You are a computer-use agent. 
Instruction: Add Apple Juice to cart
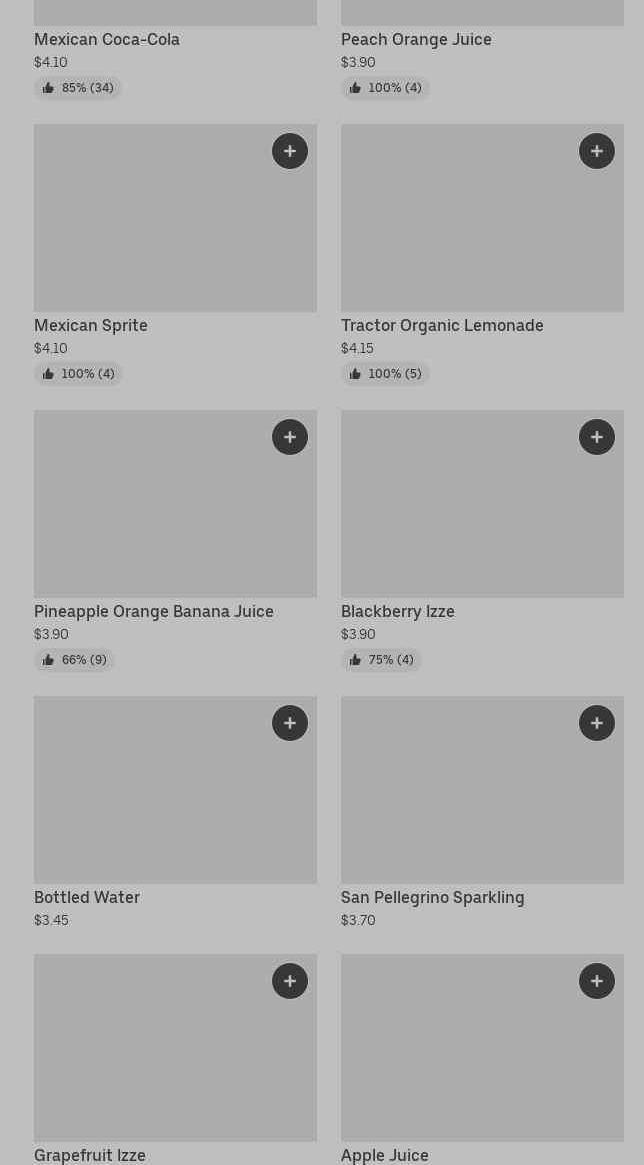click(597, 981)
